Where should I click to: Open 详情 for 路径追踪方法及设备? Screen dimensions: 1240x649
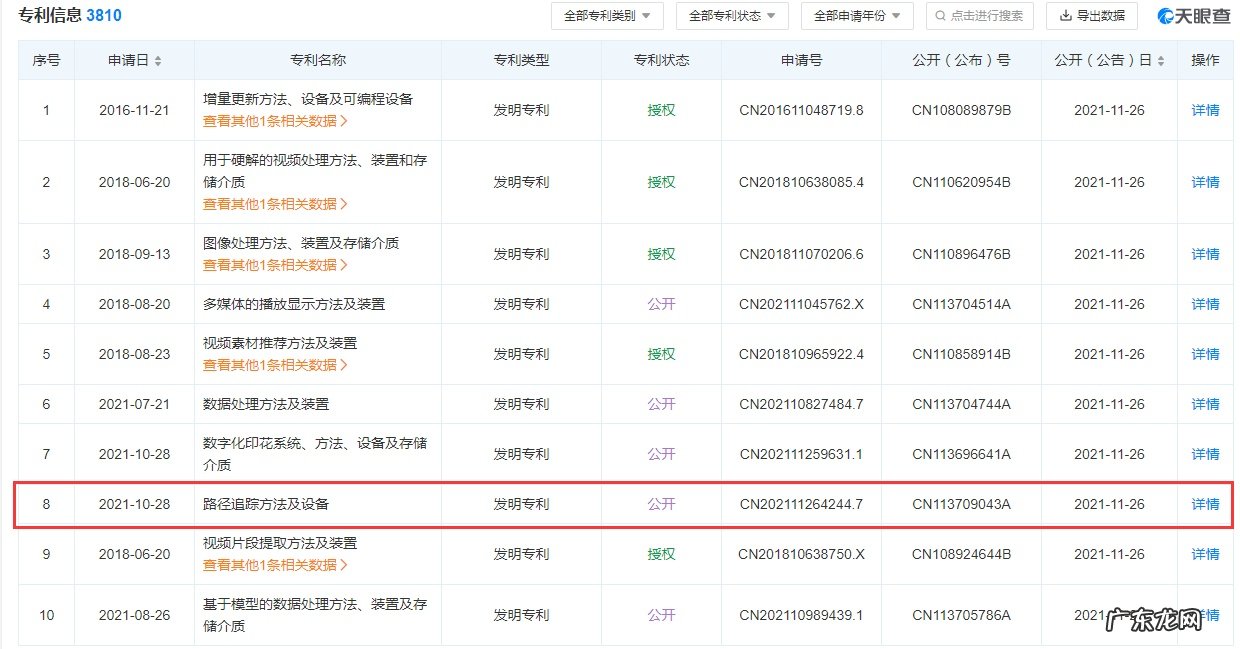point(1205,504)
